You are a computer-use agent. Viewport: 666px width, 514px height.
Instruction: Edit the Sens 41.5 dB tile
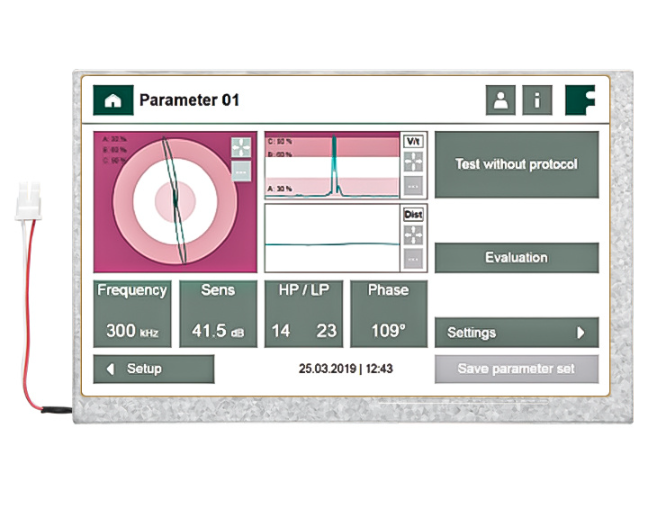218,313
